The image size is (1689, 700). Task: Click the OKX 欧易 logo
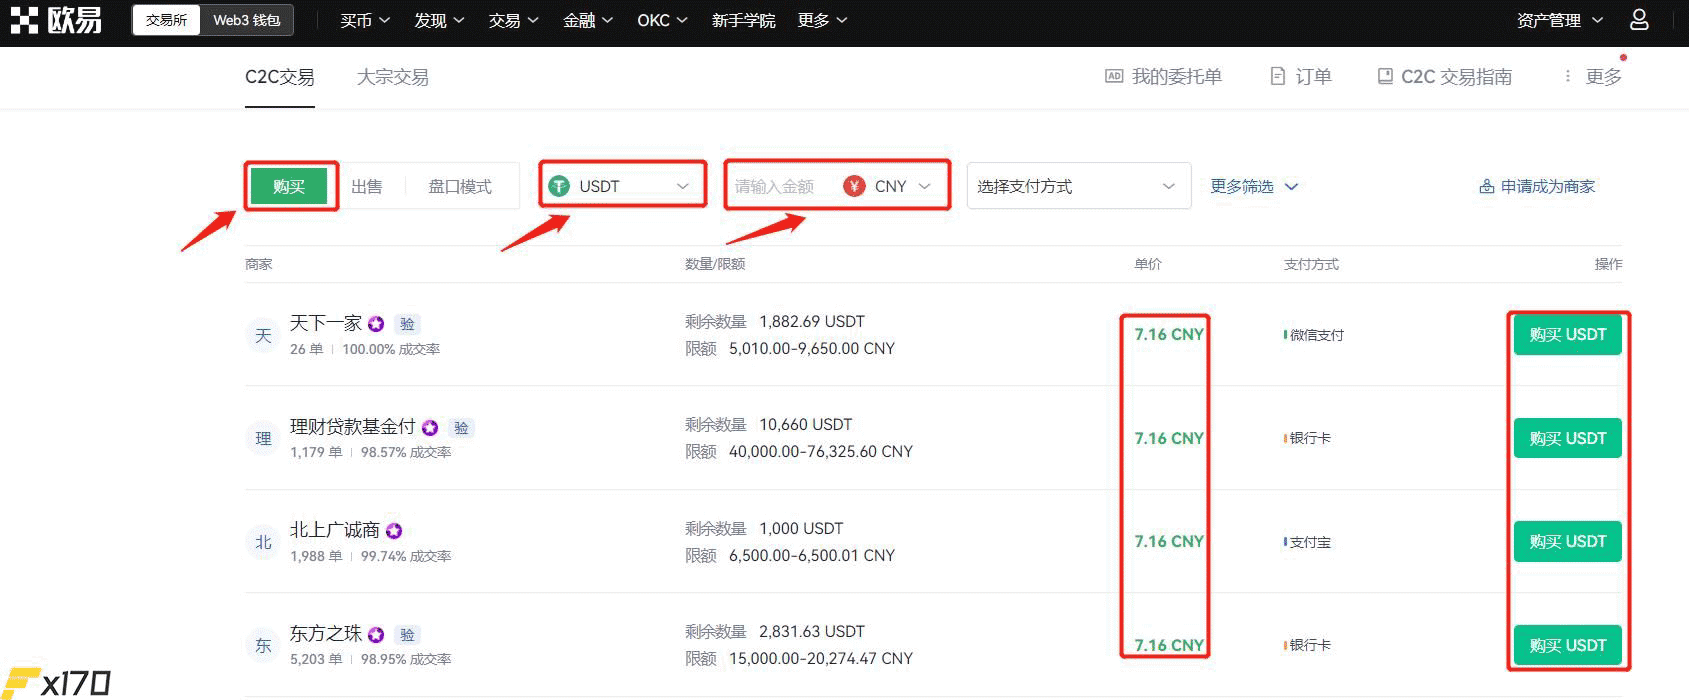pyautogui.click(x=56, y=20)
